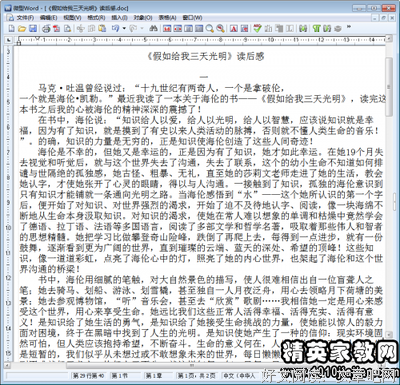
Task: Export the document as PDF
Action: 56,29
